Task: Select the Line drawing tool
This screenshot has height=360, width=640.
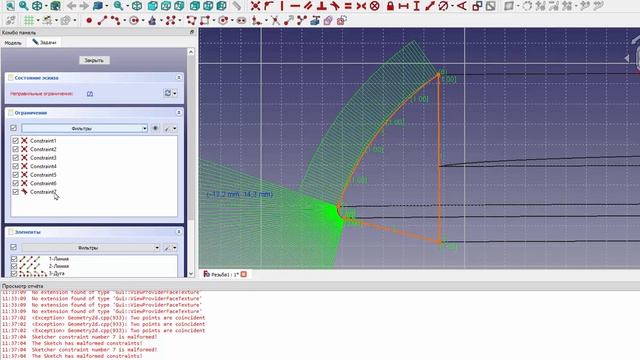Action: [102, 20]
